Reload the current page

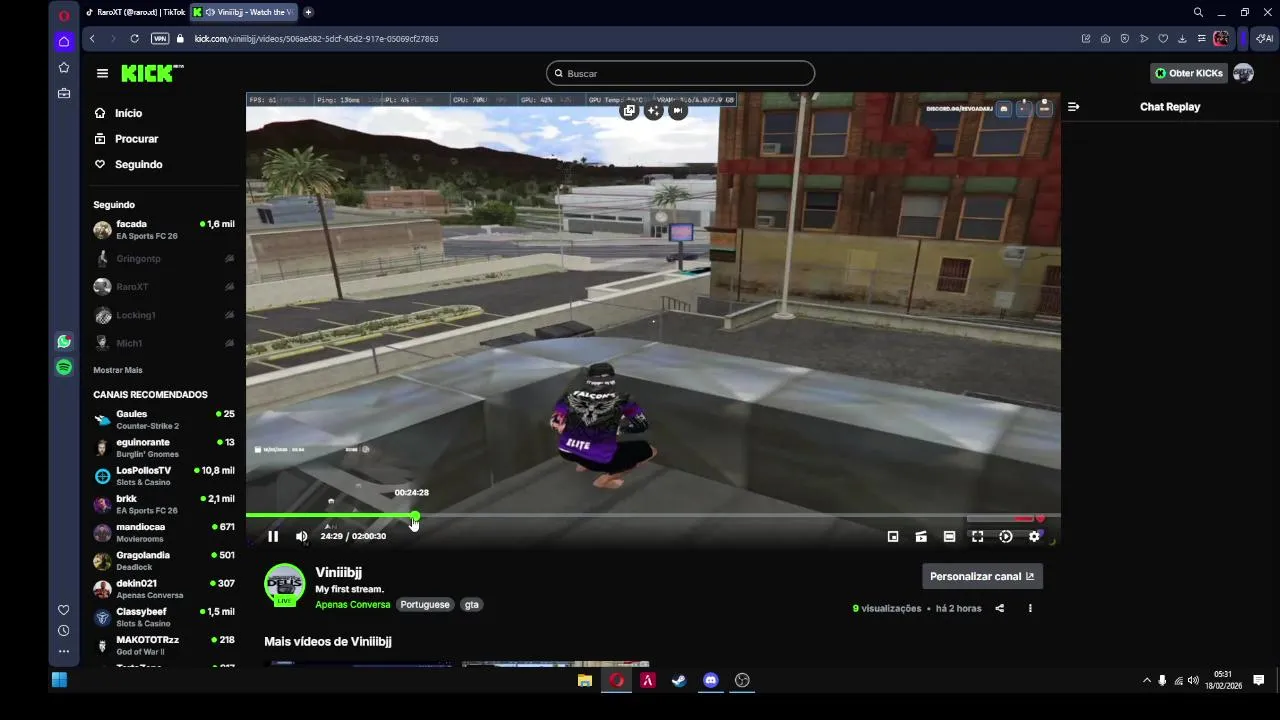(134, 39)
